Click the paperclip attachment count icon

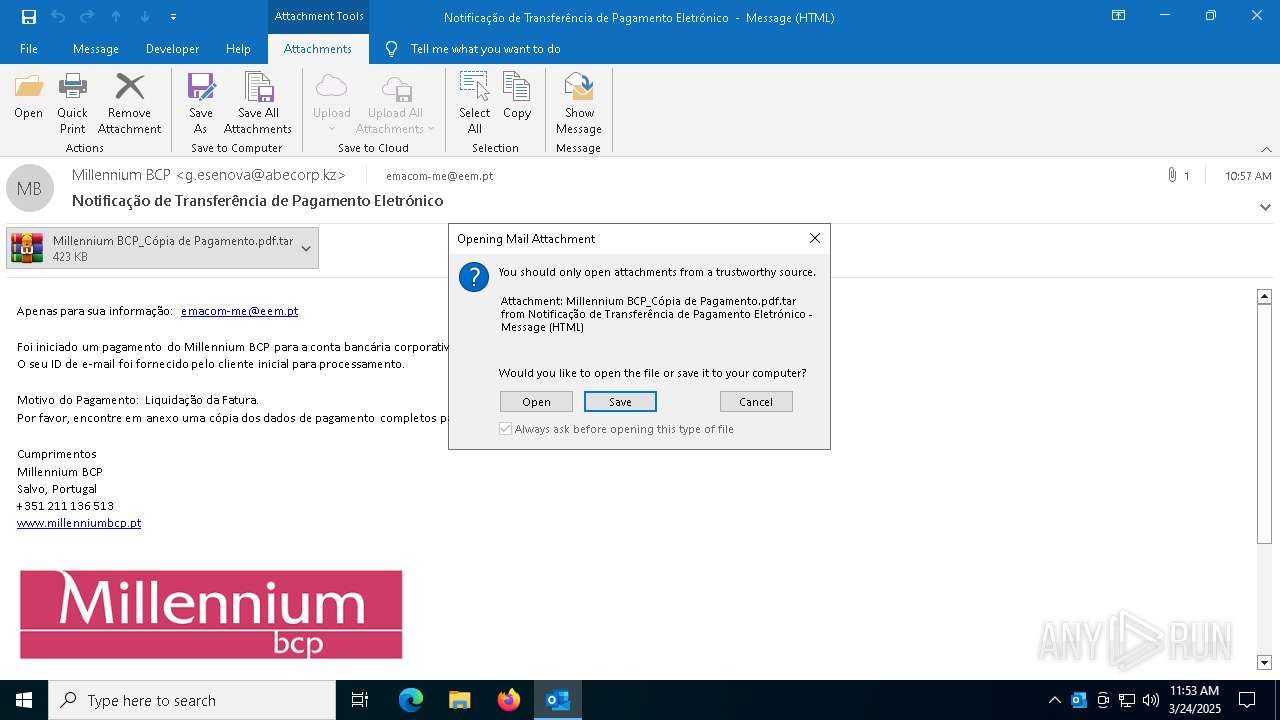1172,175
